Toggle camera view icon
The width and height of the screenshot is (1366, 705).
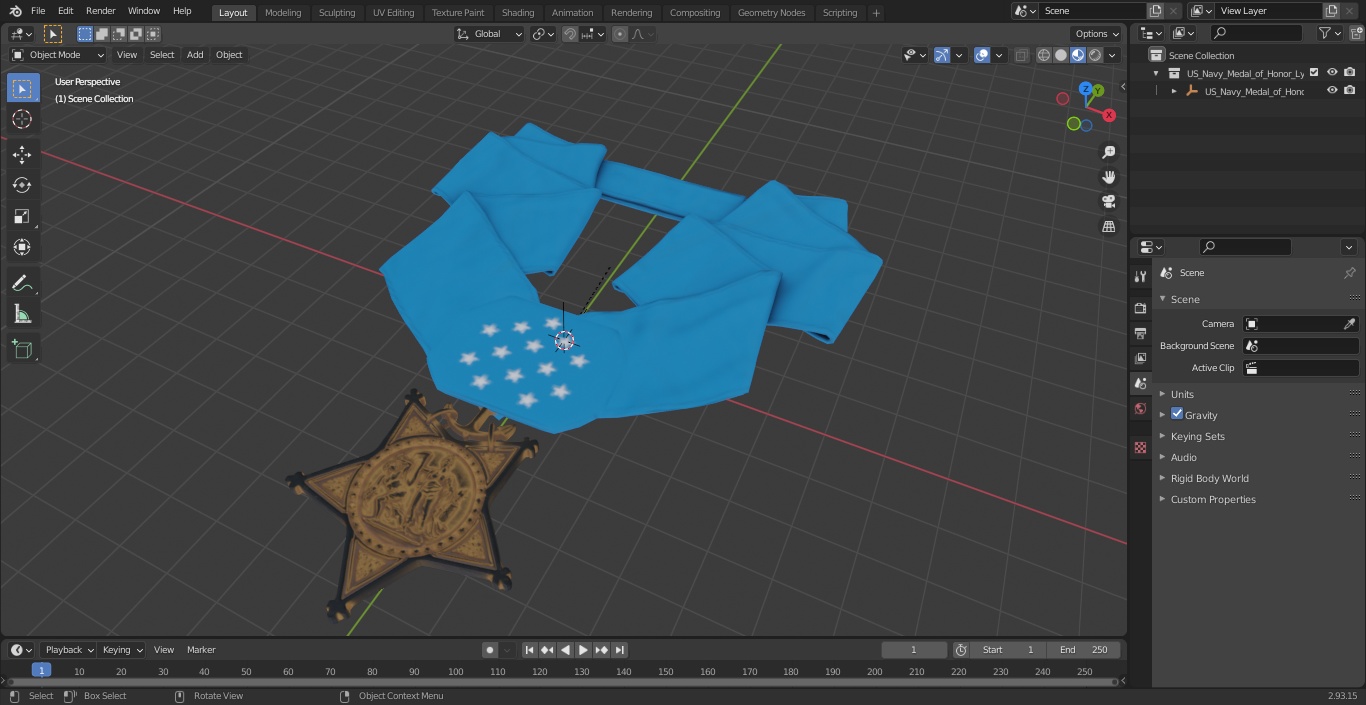(1108, 202)
